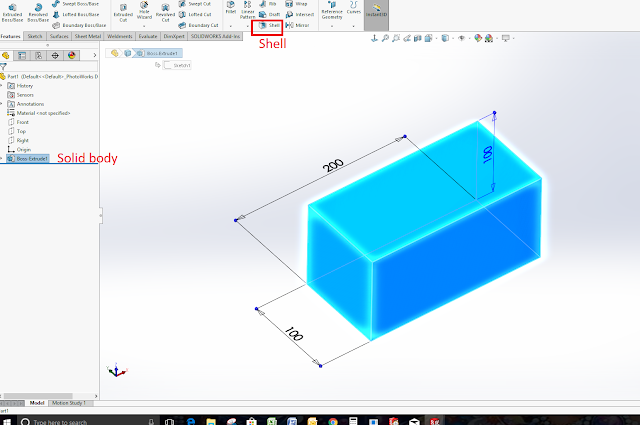Open the Reference Geometry tool
640x425 pixels.
[332, 10]
